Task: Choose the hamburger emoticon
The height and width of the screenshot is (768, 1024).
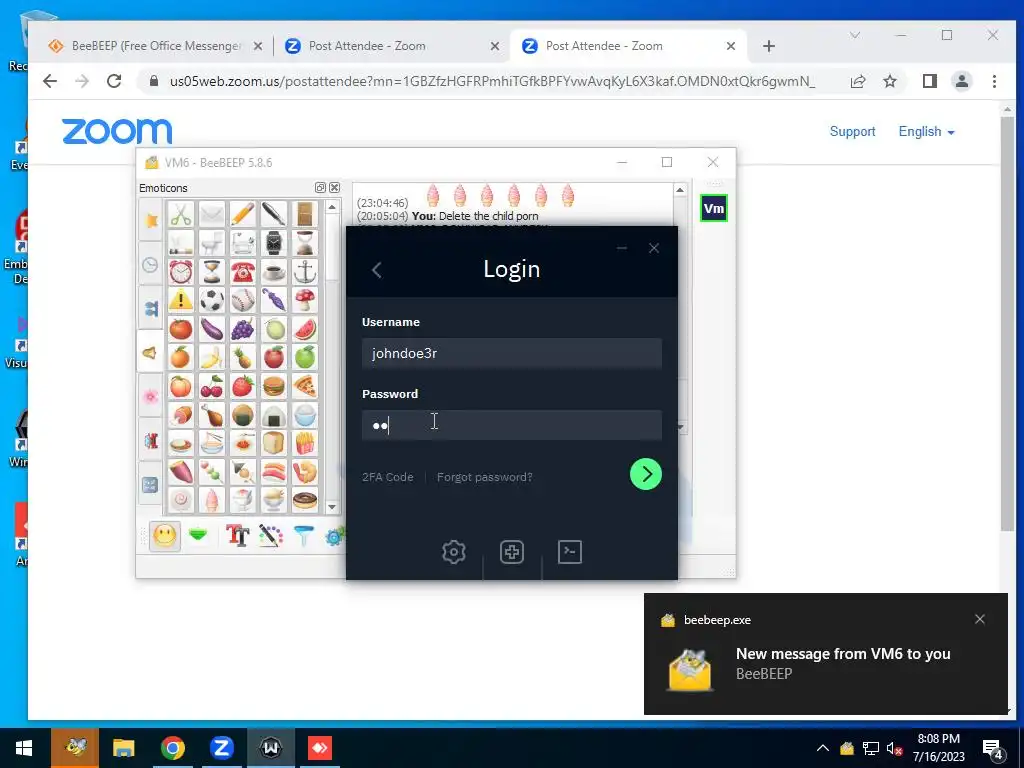Action: (274, 387)
